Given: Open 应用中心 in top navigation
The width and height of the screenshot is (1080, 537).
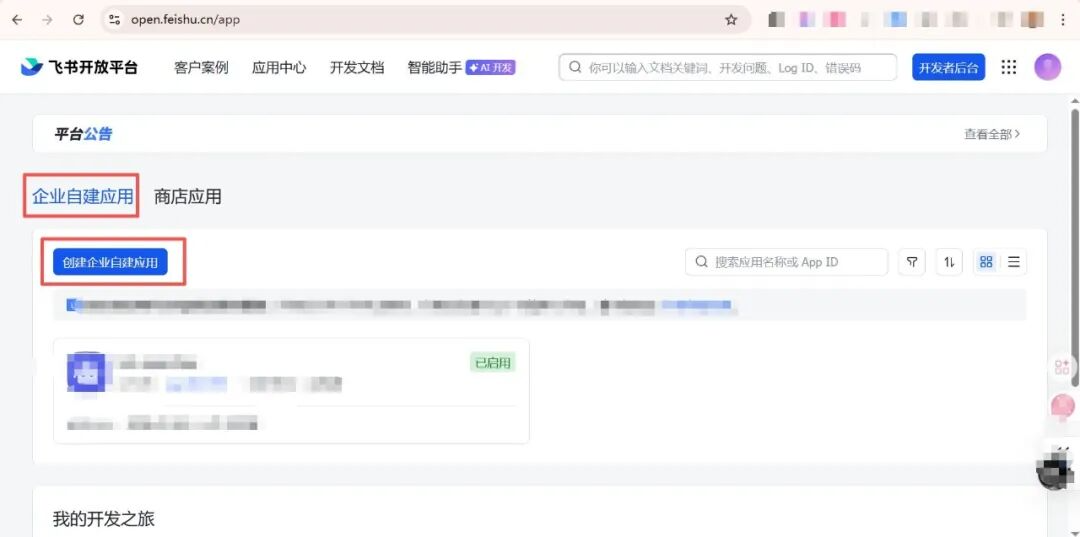Looking at the screenshot, I should pyautogui.click(x=279, y=67).
